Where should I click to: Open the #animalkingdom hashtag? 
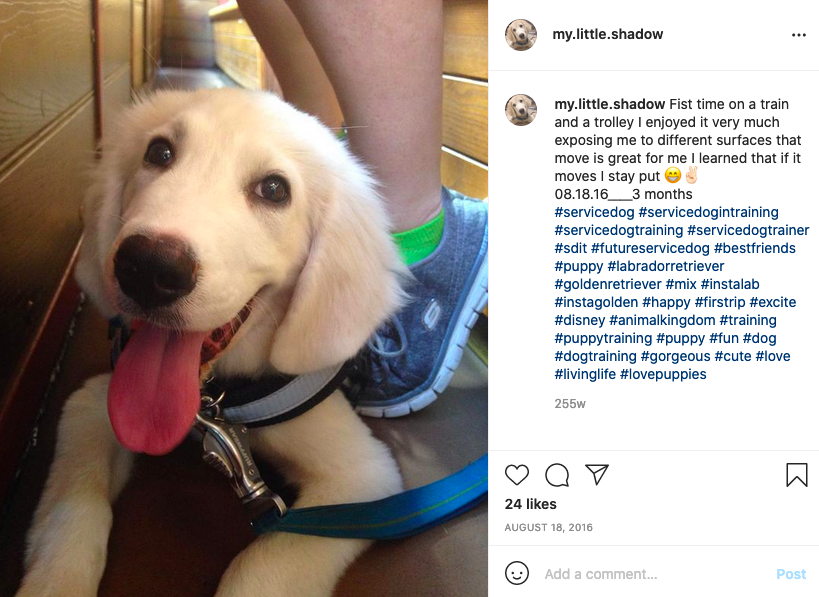pyautogui.click(x=662, y=320)
